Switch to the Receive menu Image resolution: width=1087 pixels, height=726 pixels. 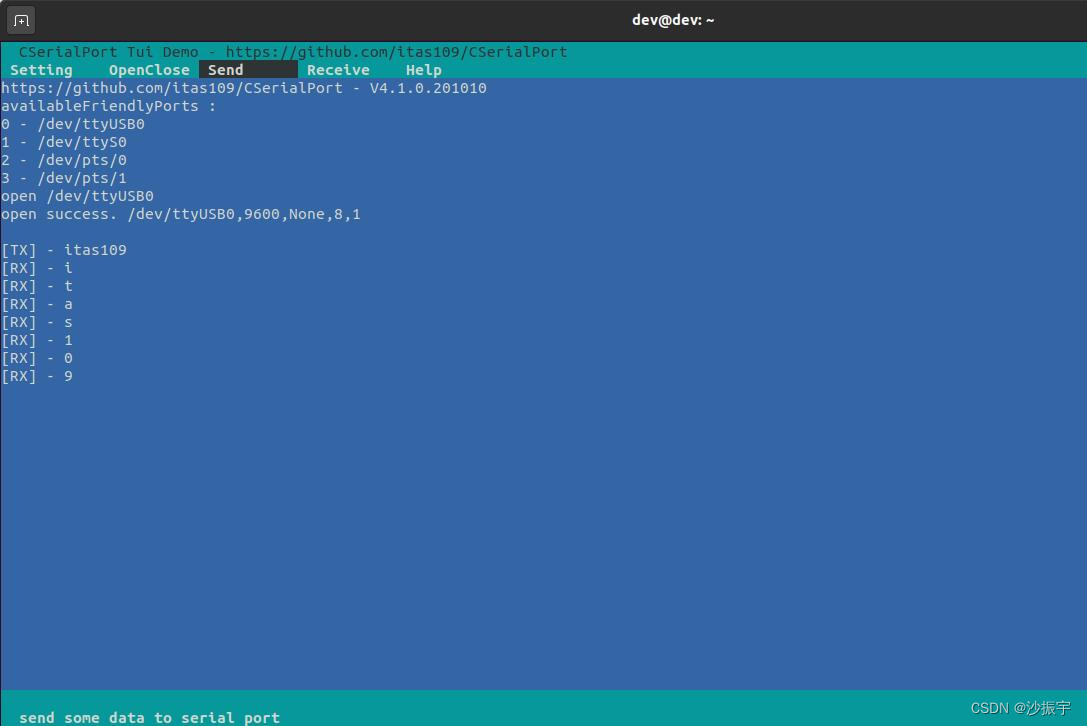[x=338, y=69]
